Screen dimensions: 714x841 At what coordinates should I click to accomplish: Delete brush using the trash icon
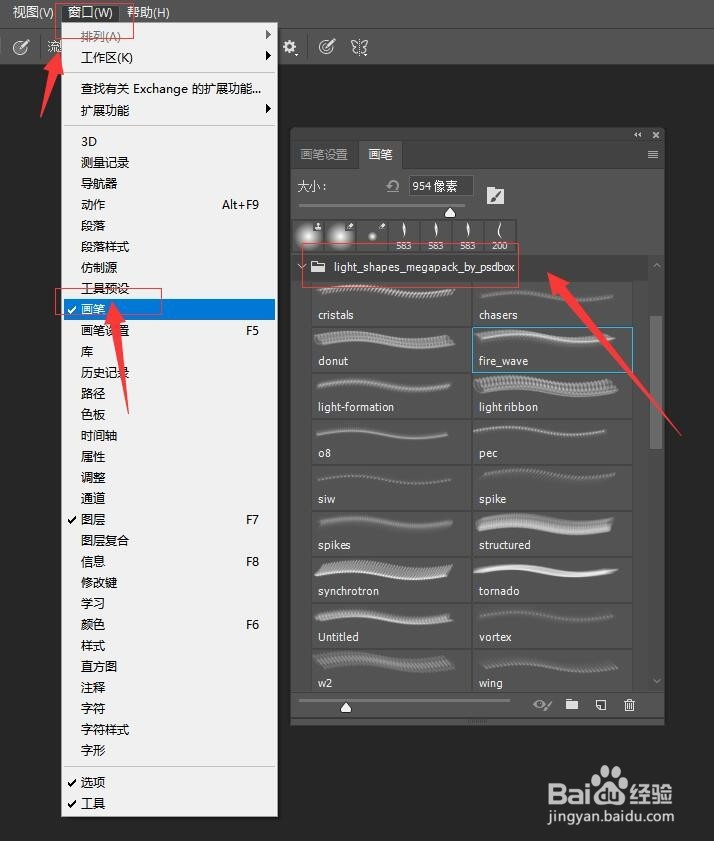coord(629,705)
